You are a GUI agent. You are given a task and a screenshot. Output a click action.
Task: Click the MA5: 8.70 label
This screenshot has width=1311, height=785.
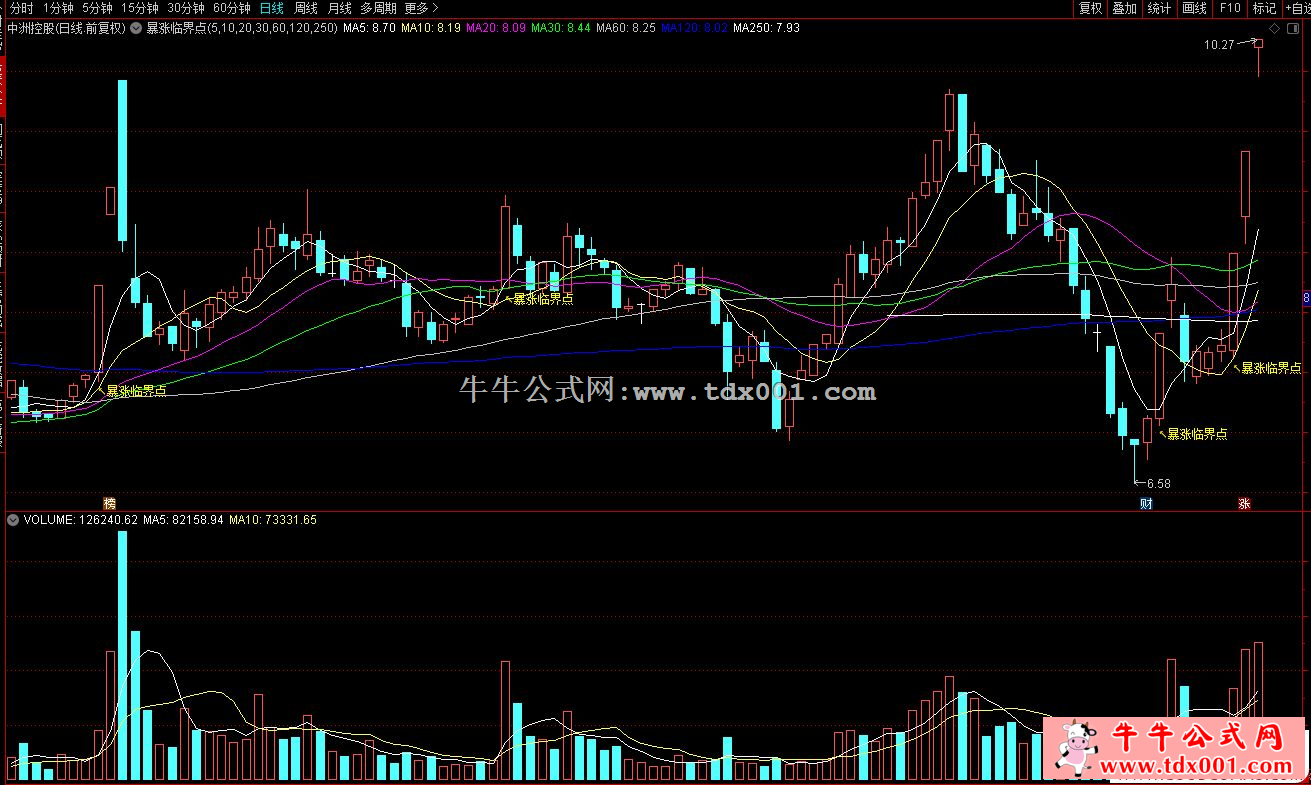[x=369, y=28]
